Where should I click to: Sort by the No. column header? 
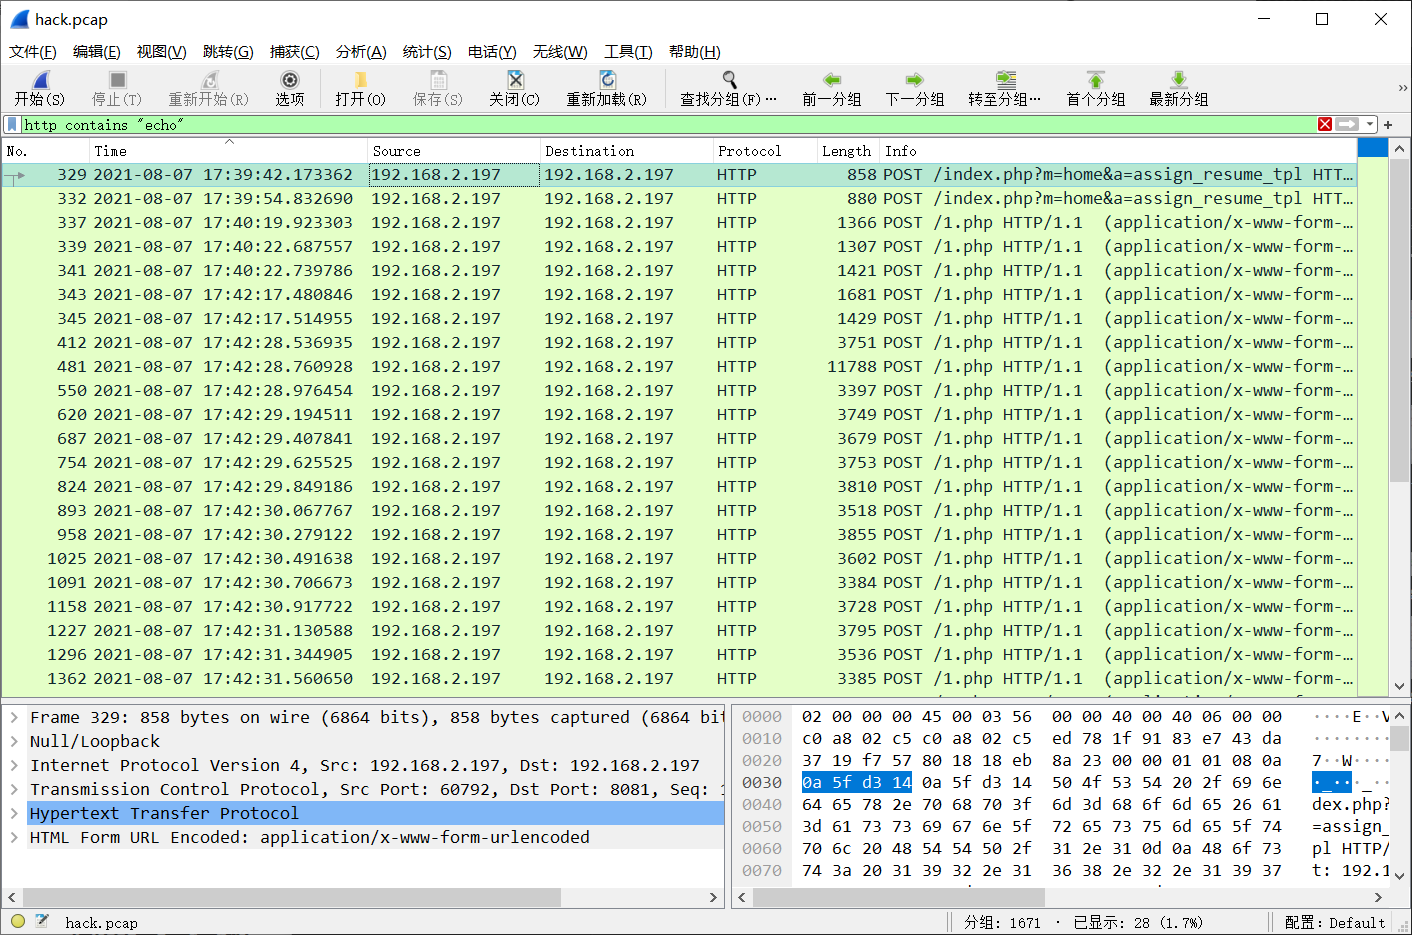click(45, 151)
